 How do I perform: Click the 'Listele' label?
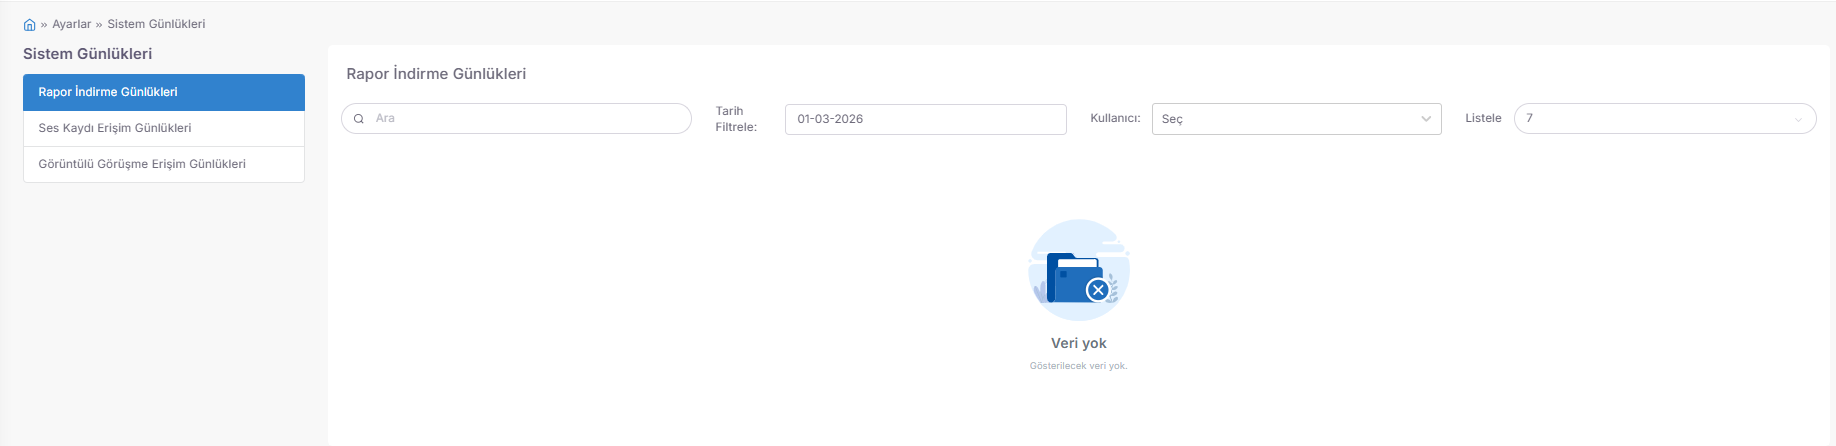(1483, 118)
